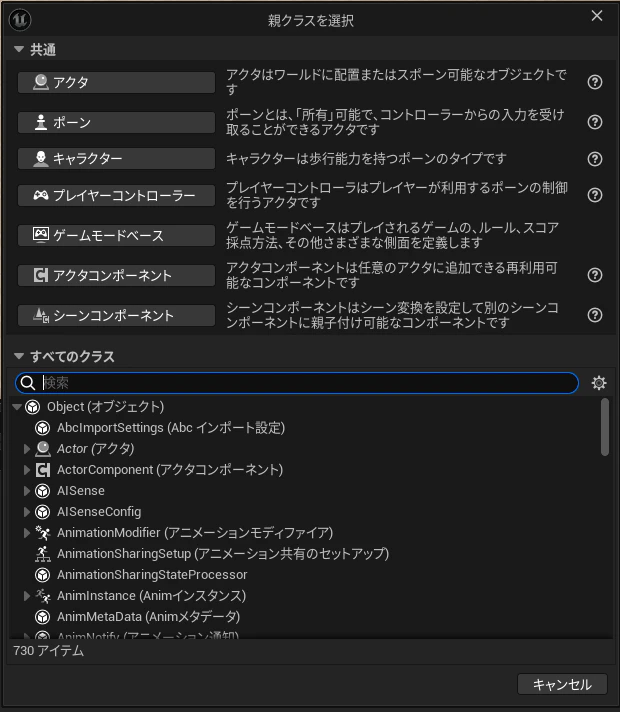
Task: Expand the AISenseConfig tree node
Action: tap(27, 512)
